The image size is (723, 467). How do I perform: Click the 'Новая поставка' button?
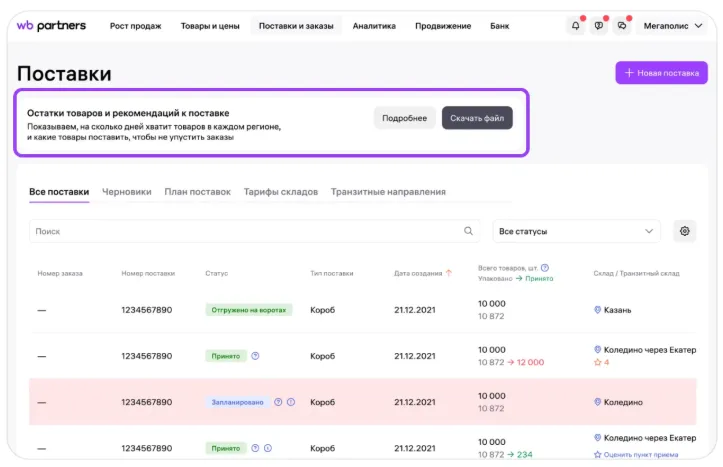pos(661,73)
